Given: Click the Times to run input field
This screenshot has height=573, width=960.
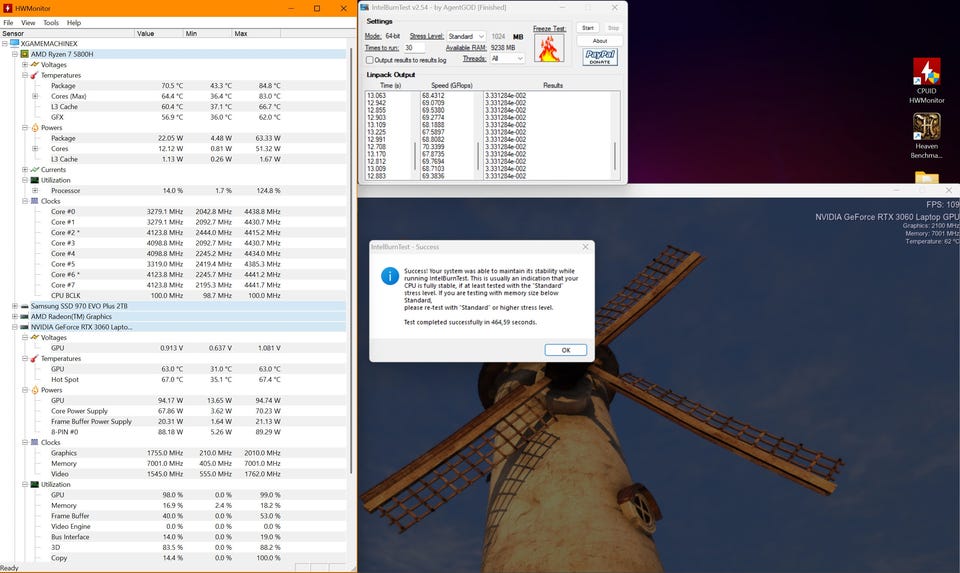Looking at the screenshot, I should click(414, 48).
